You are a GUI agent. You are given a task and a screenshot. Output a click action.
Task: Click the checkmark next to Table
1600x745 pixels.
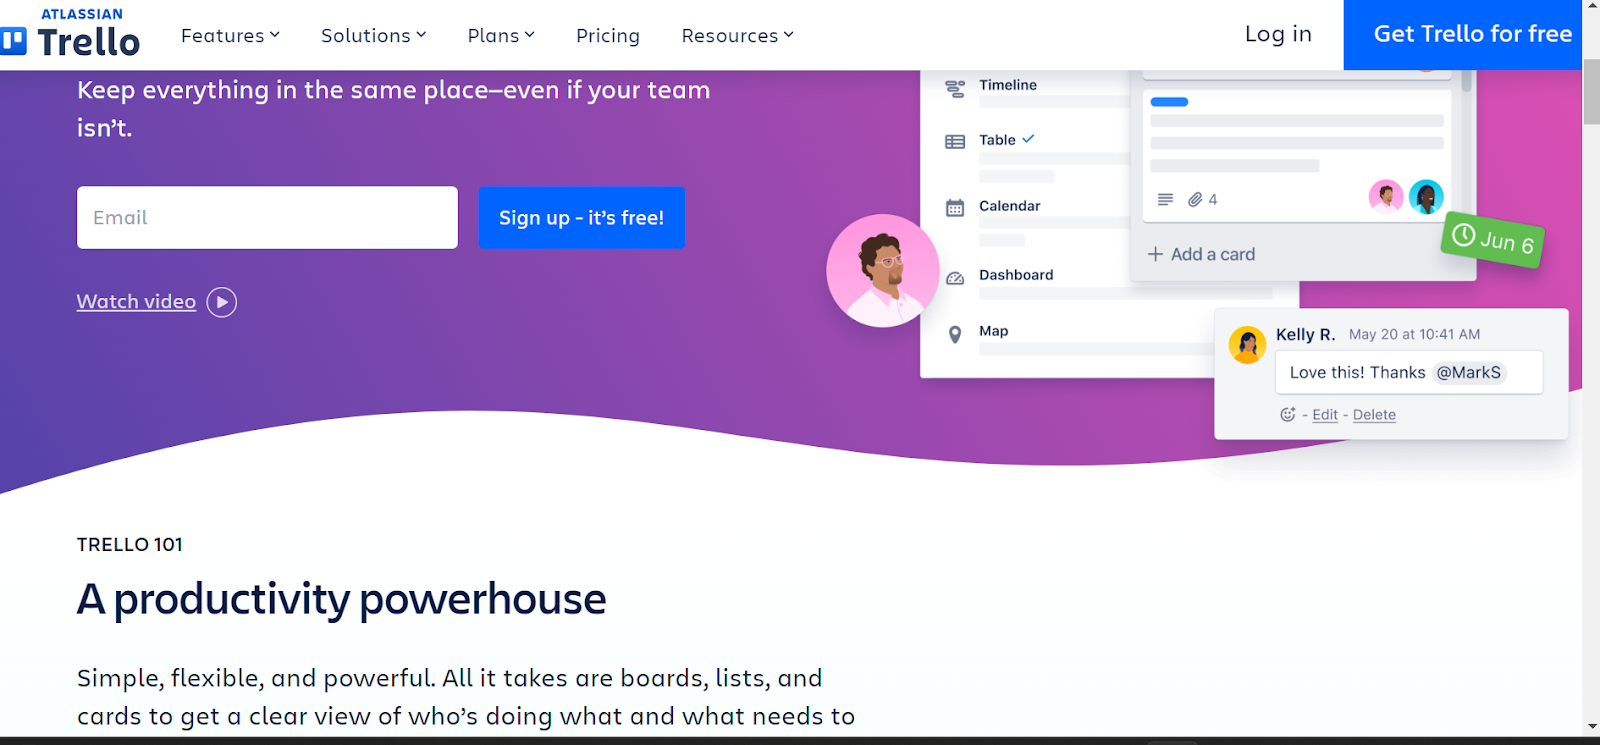pyautogui.click(x=1028, y=139)
